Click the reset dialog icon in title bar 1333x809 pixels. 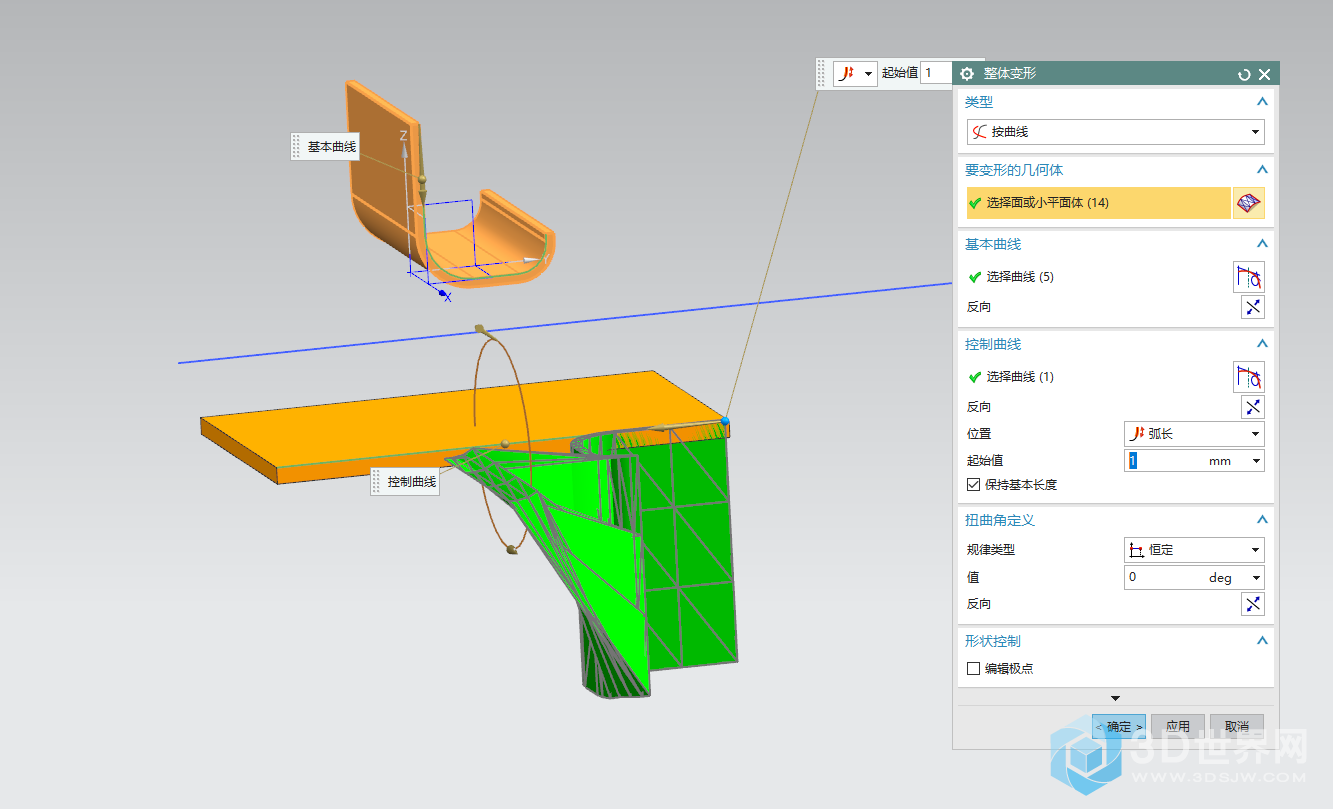coord(1244,74)
